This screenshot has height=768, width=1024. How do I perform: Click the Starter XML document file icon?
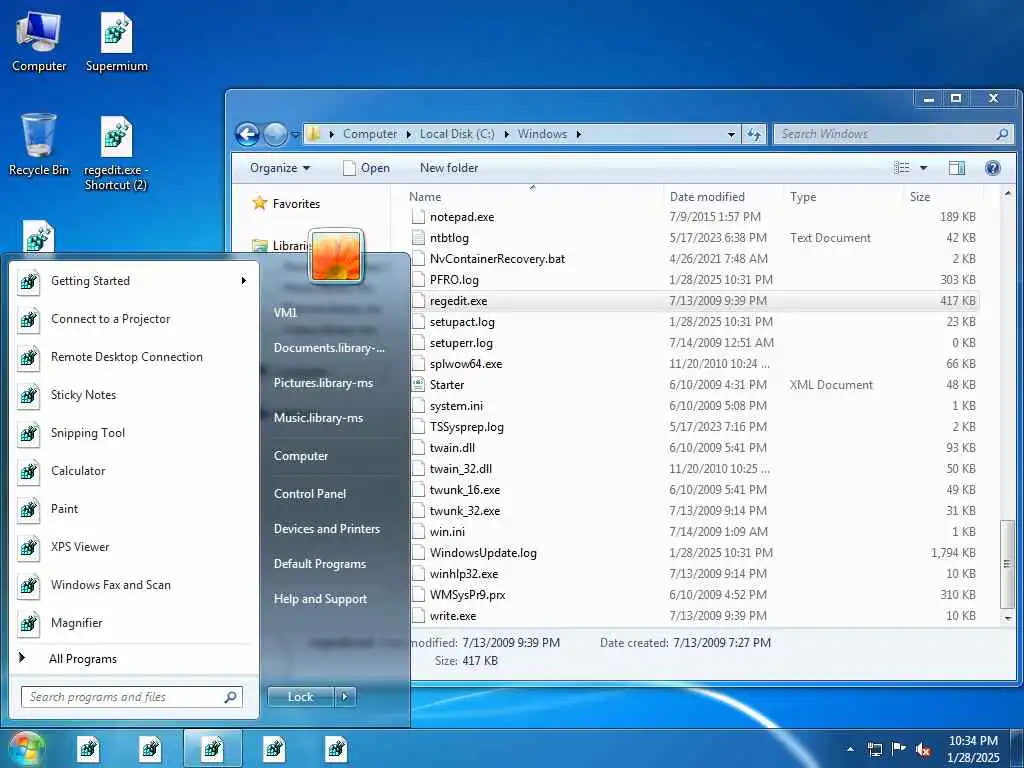point(418,385)
